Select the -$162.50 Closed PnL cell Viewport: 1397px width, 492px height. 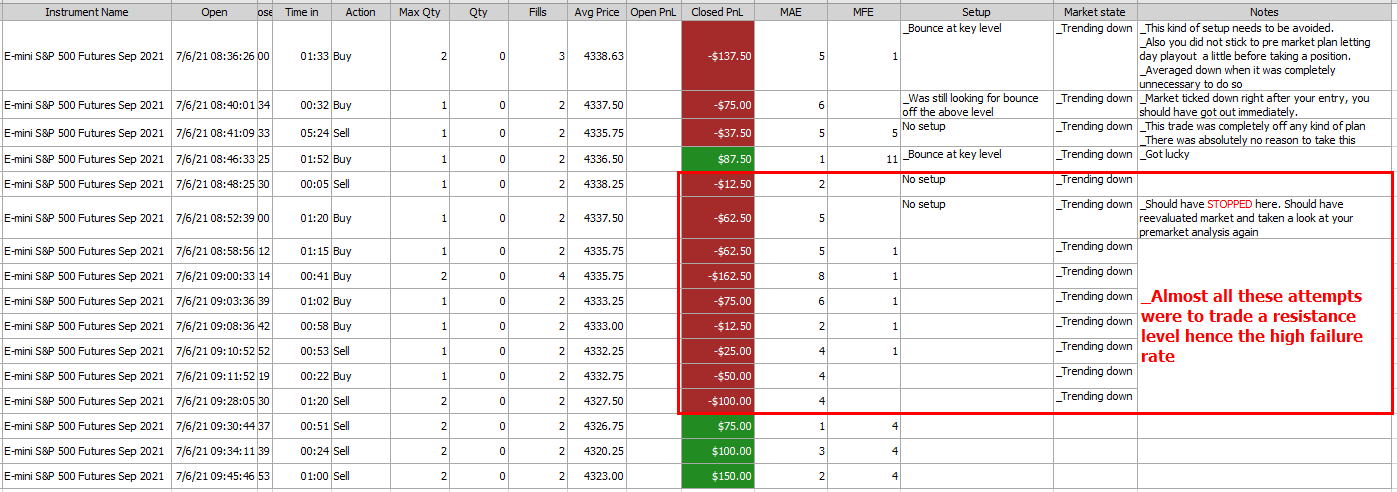click(x=717, y=276)
